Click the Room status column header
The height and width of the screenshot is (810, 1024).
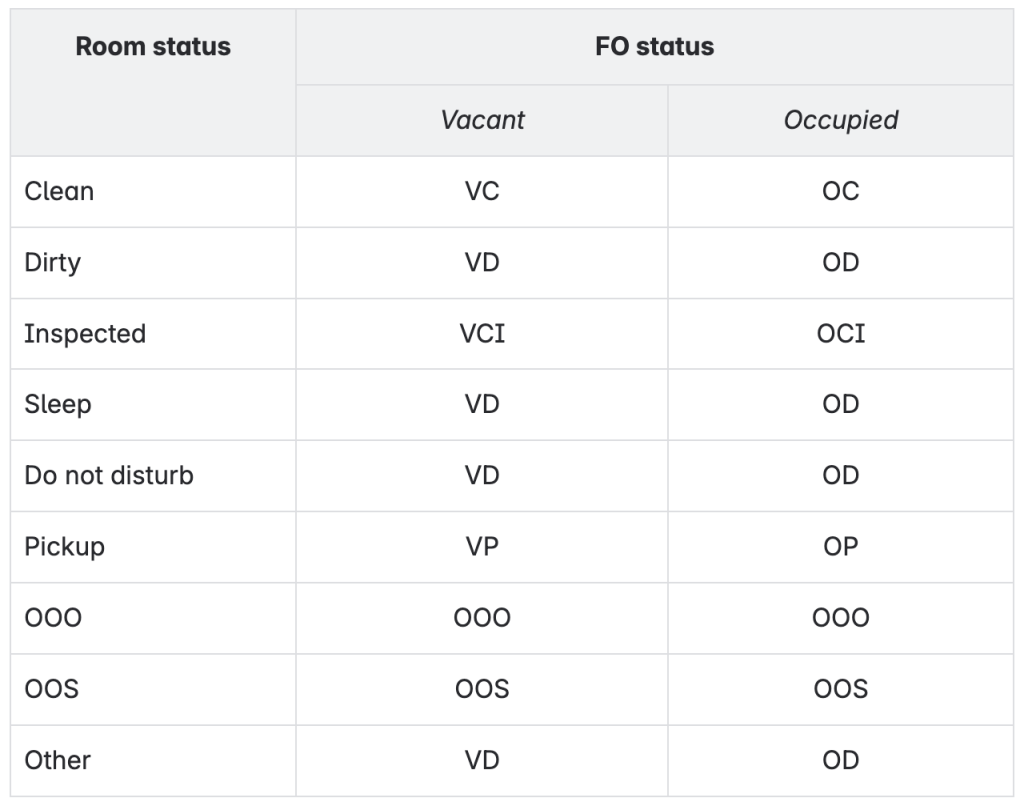pos(153,47)
